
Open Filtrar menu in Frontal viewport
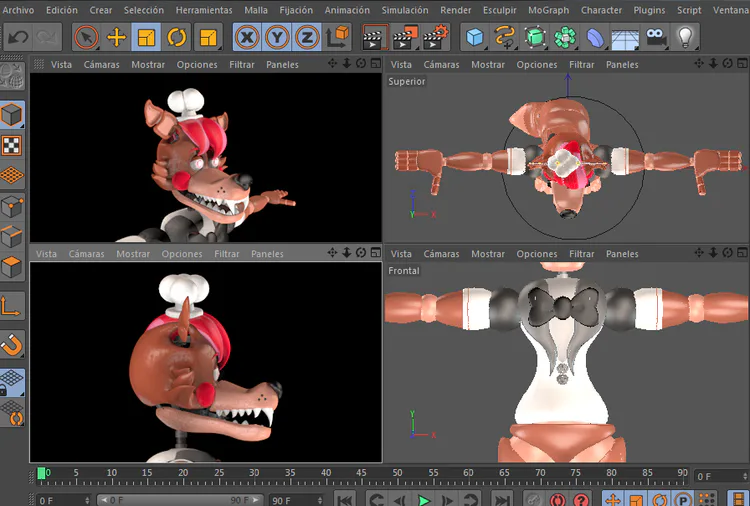point(582,254)
